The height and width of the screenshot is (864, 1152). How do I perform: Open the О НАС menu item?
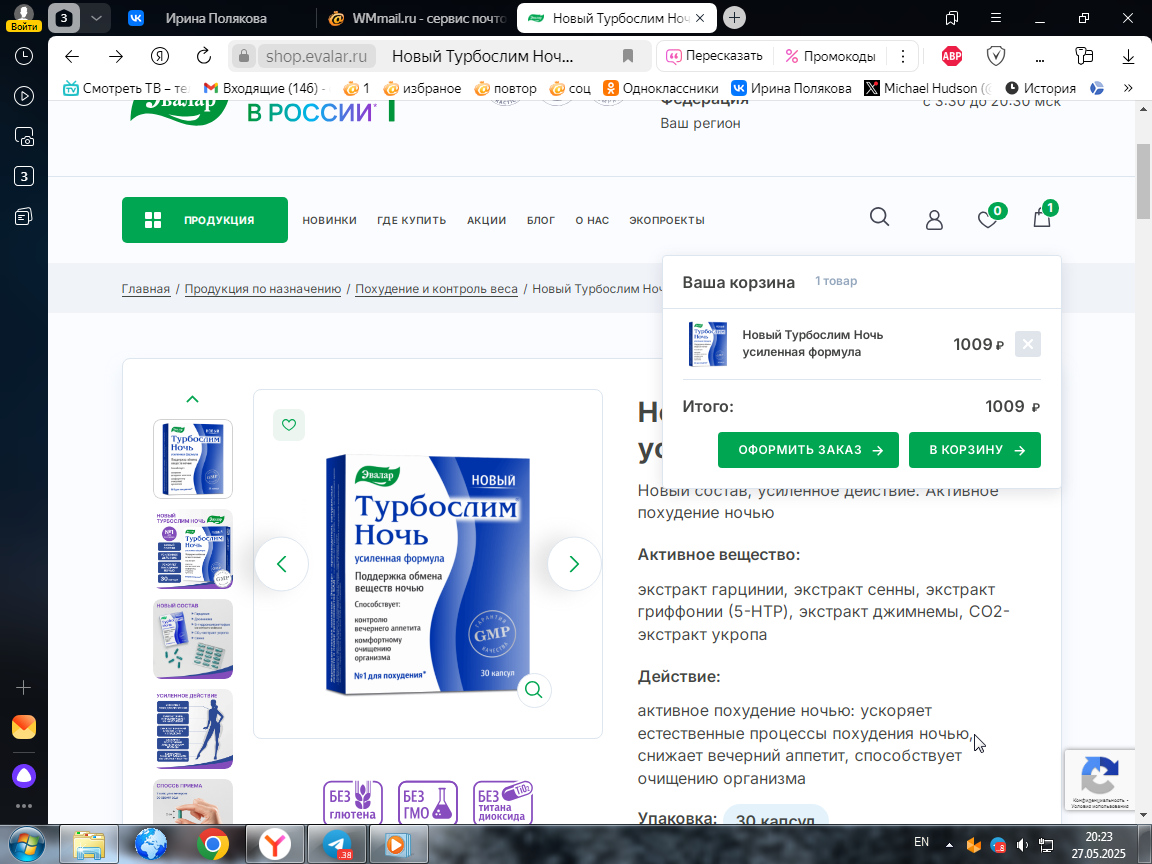coord(592,220)
